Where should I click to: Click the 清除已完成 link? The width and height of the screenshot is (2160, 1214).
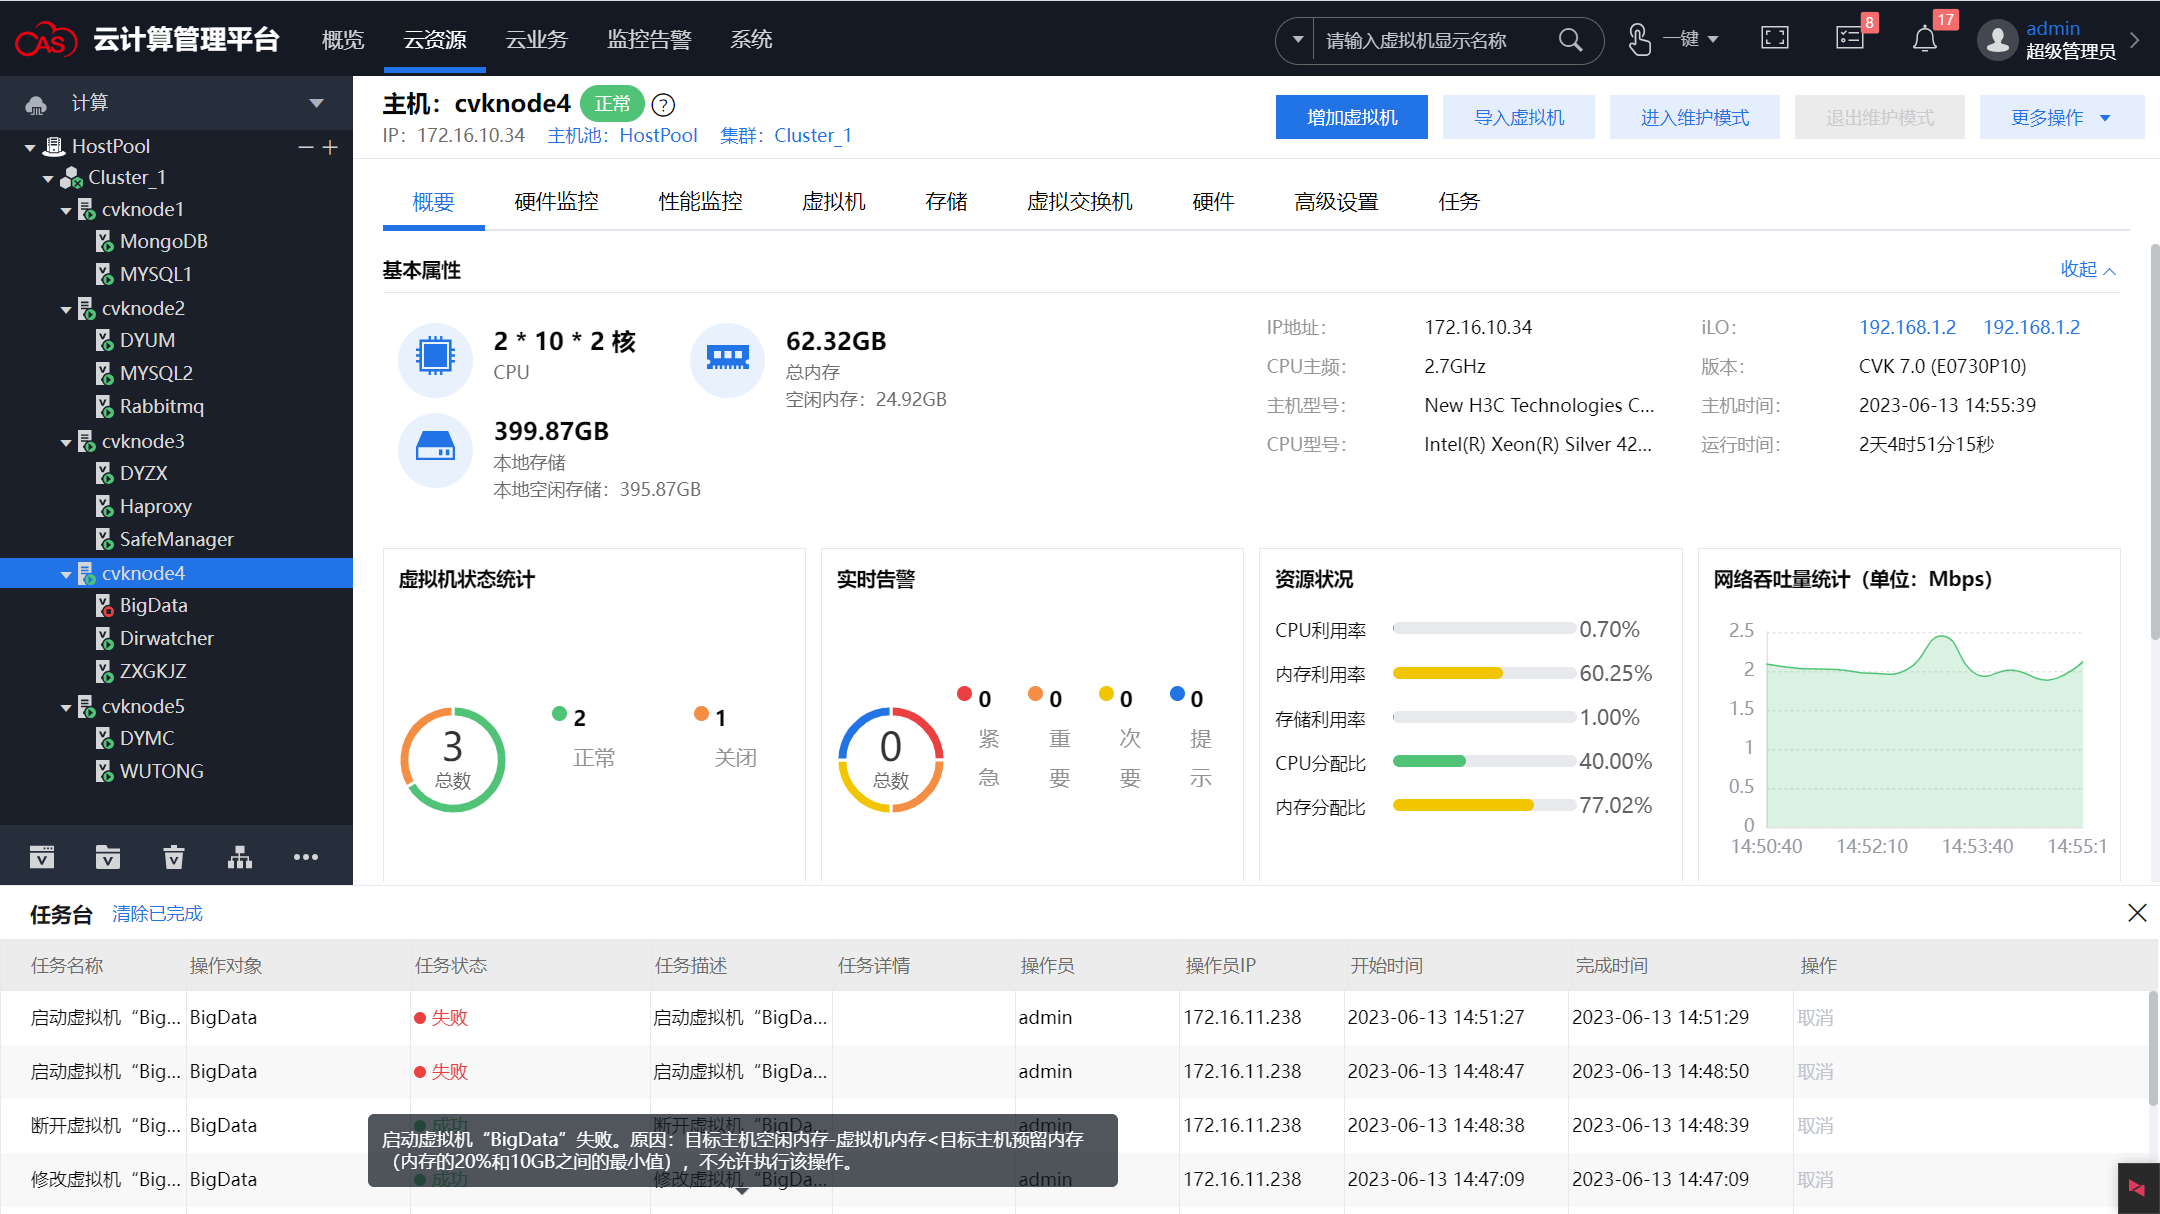point(157,914)
